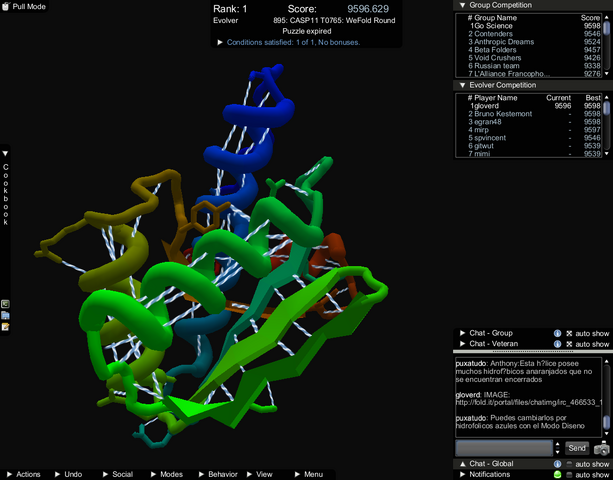Click the info icon for Chat - Global
The height and width of the screenshot is (480, 613).
click(x=557, y=464)
